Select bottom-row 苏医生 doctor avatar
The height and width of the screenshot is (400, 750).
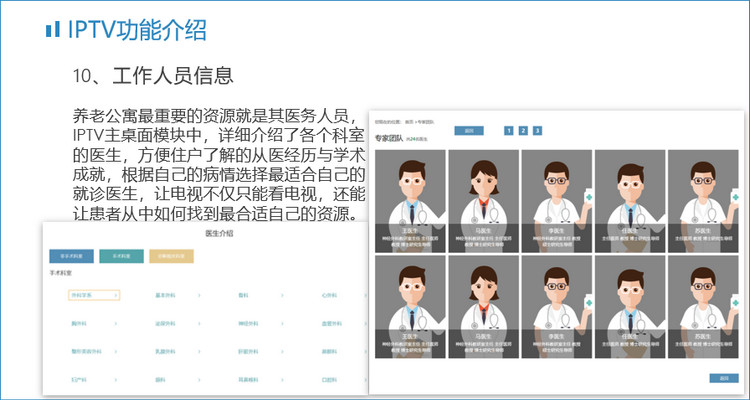click(702, 300)
